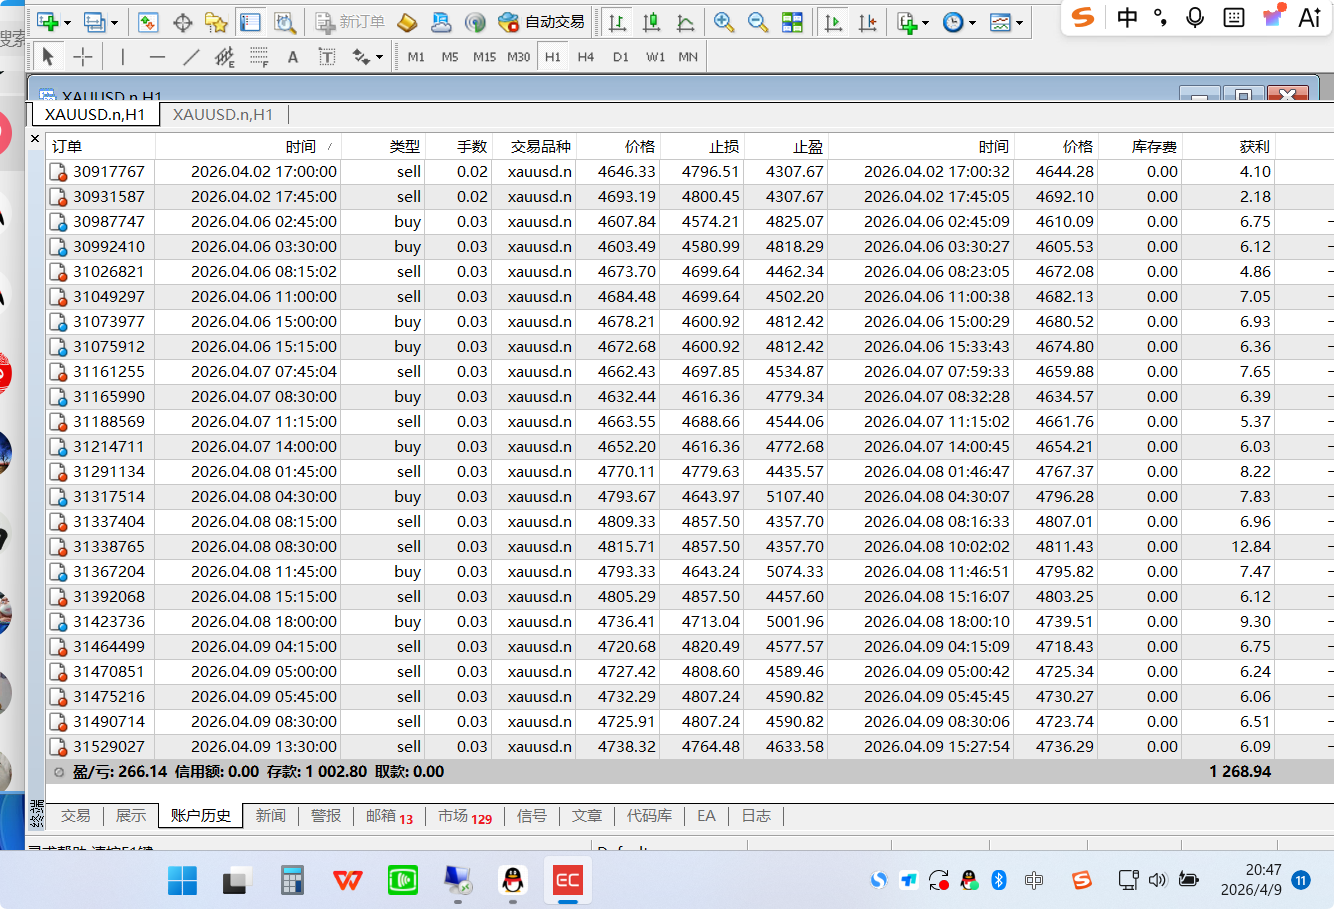This screenshot has height=909, width=1334.
Task: Select order row 31338765
Action: pyautogui.click(x=690, y=547)
